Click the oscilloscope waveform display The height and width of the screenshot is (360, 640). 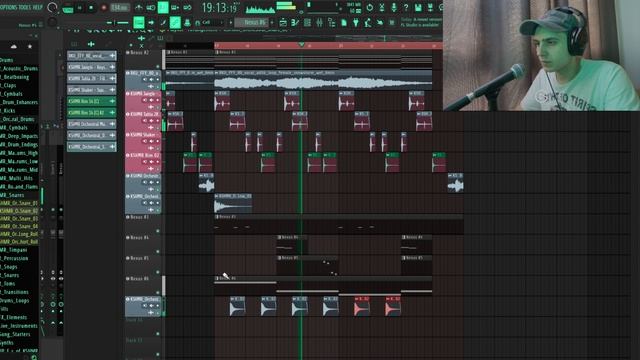260,9
